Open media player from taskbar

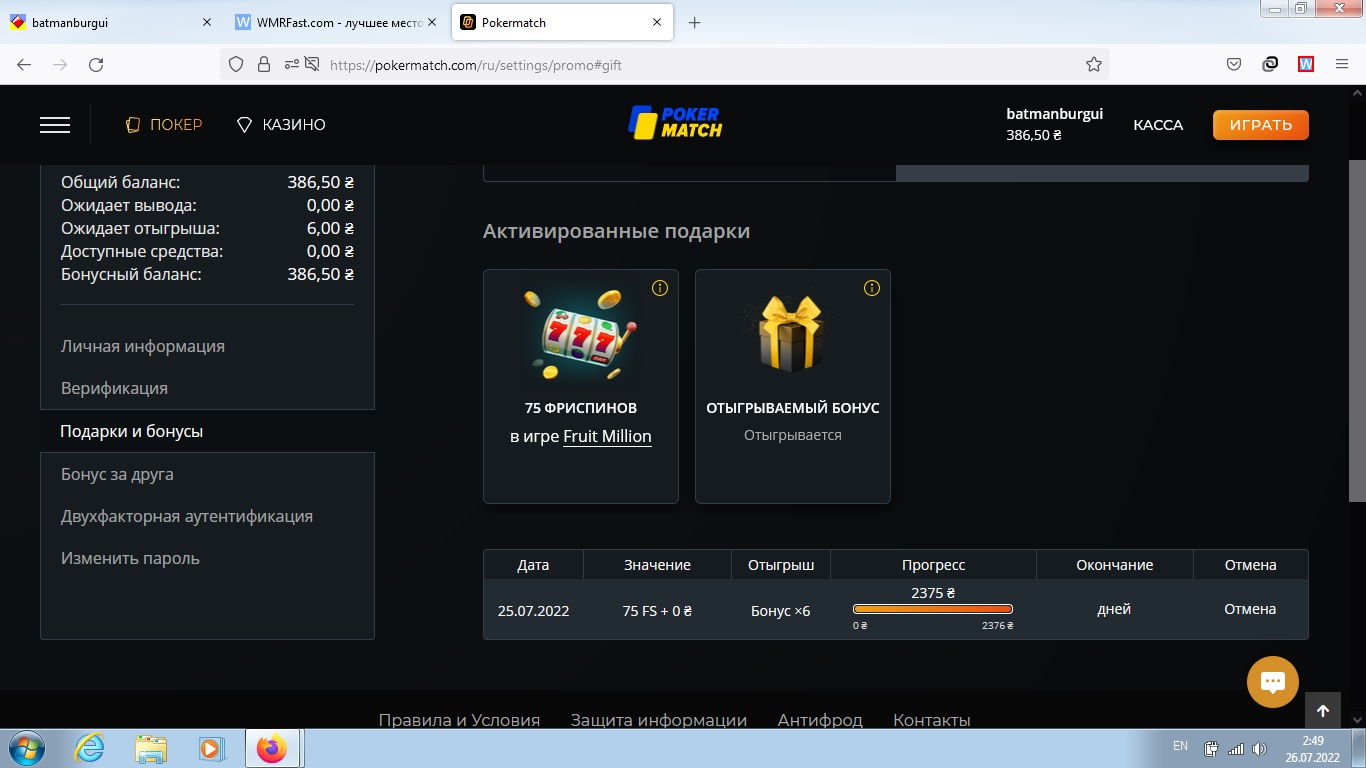pyautogui.click(x=211, y=748)
